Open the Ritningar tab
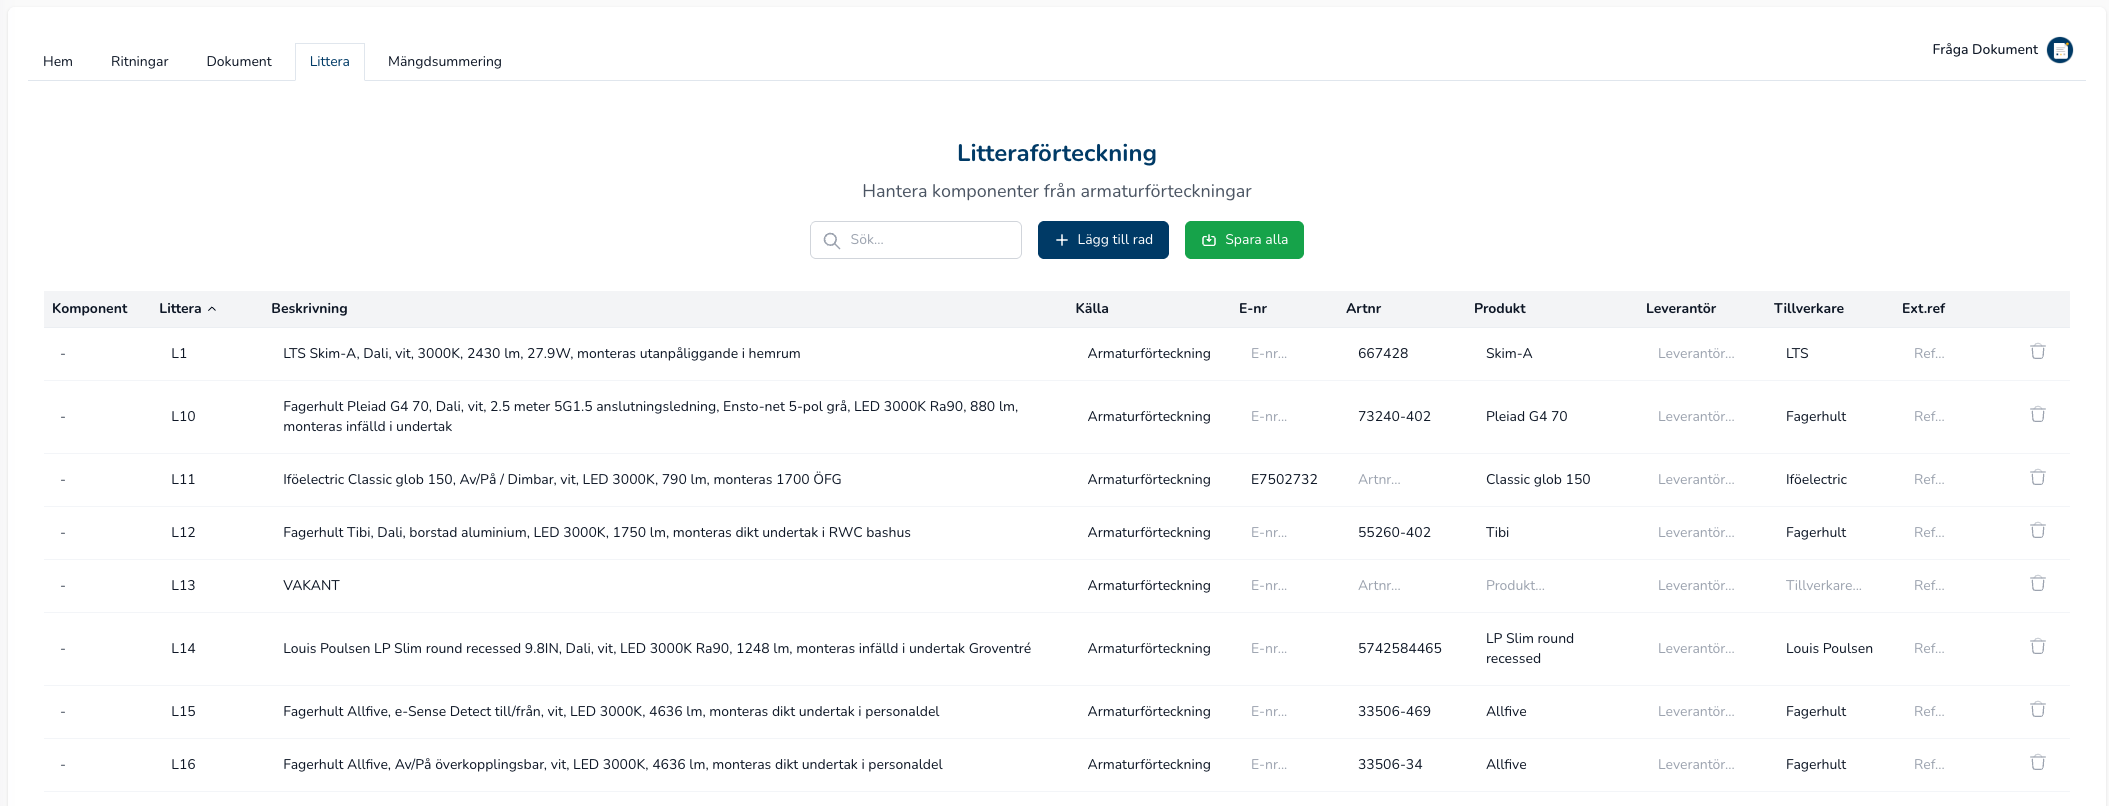Image resolution: width=2109 pixels, height=806 pixels. point(139,62)
